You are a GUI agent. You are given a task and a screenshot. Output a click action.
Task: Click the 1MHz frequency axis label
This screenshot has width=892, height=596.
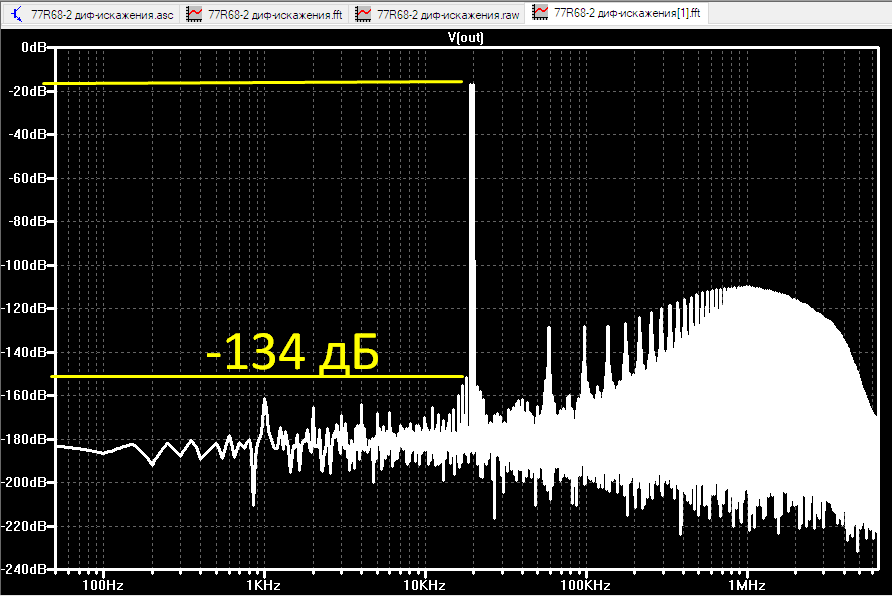point(747,585)
